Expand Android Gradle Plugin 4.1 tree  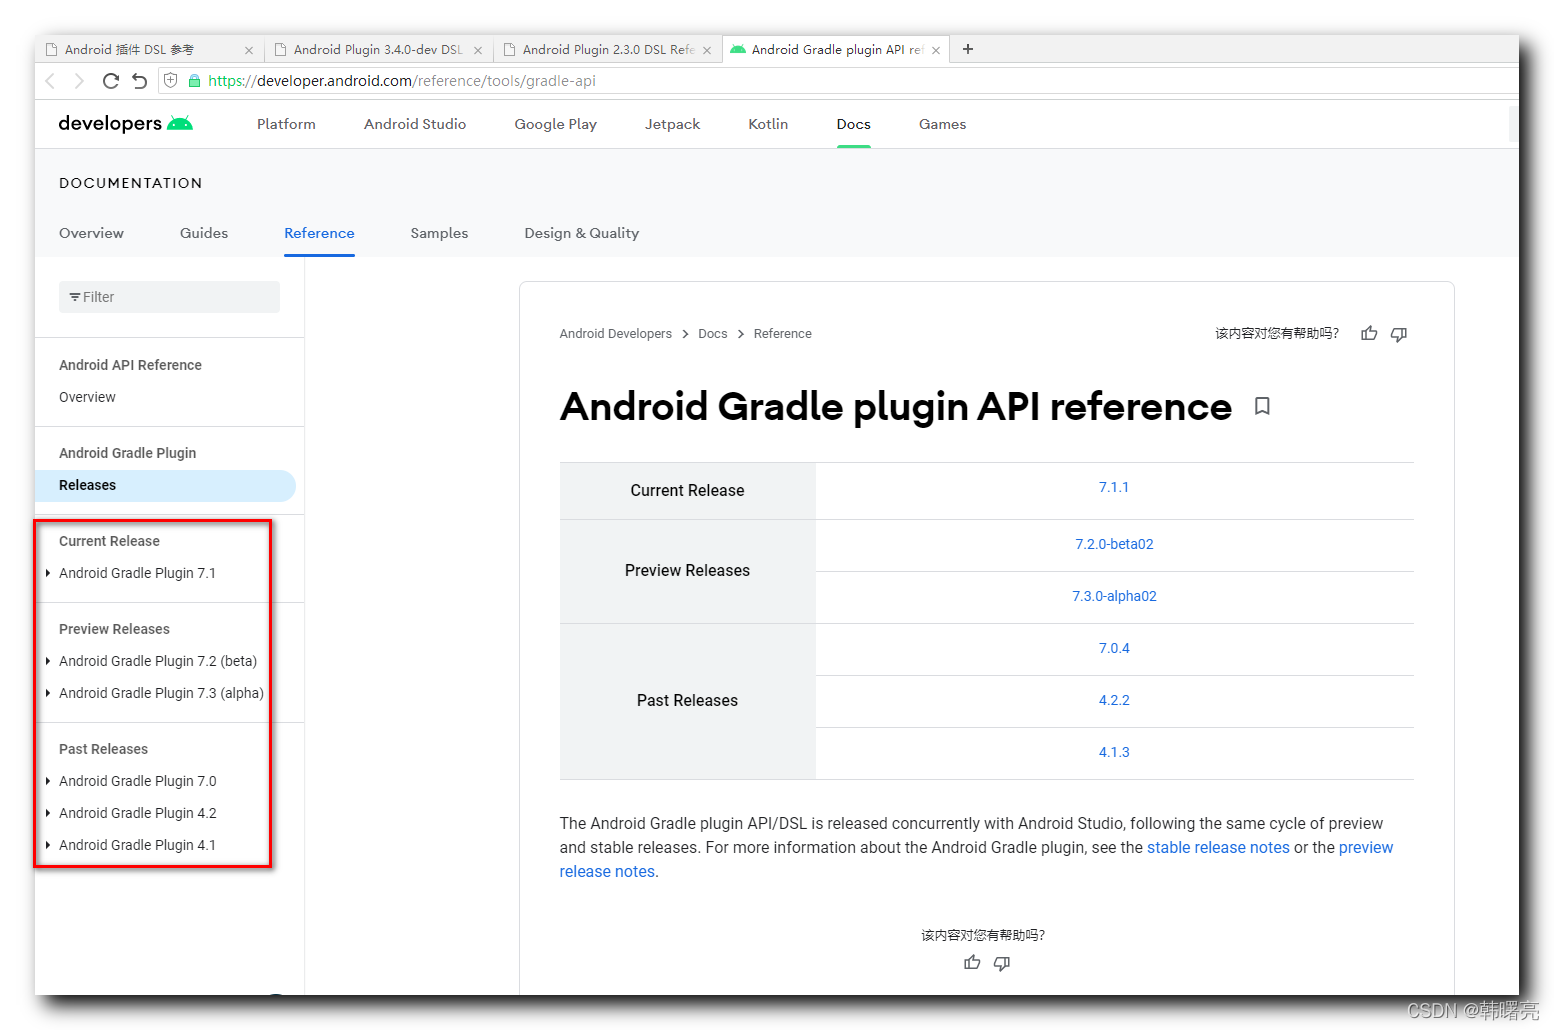coord(48,845)
